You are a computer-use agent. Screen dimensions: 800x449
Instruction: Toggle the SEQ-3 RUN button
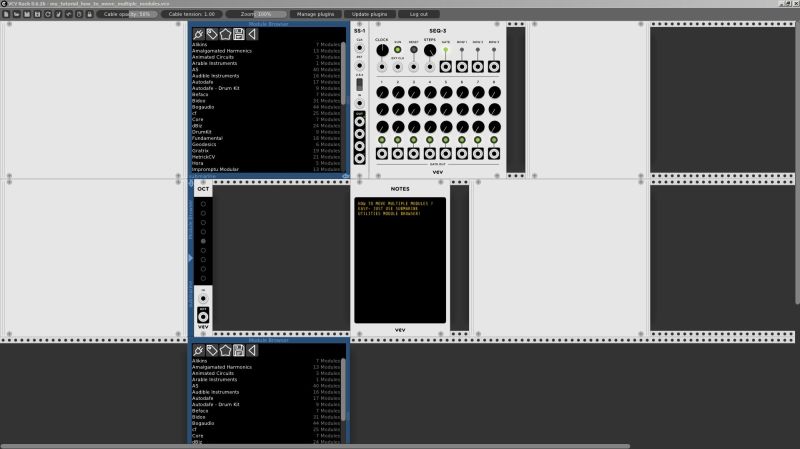click(397, 49)
